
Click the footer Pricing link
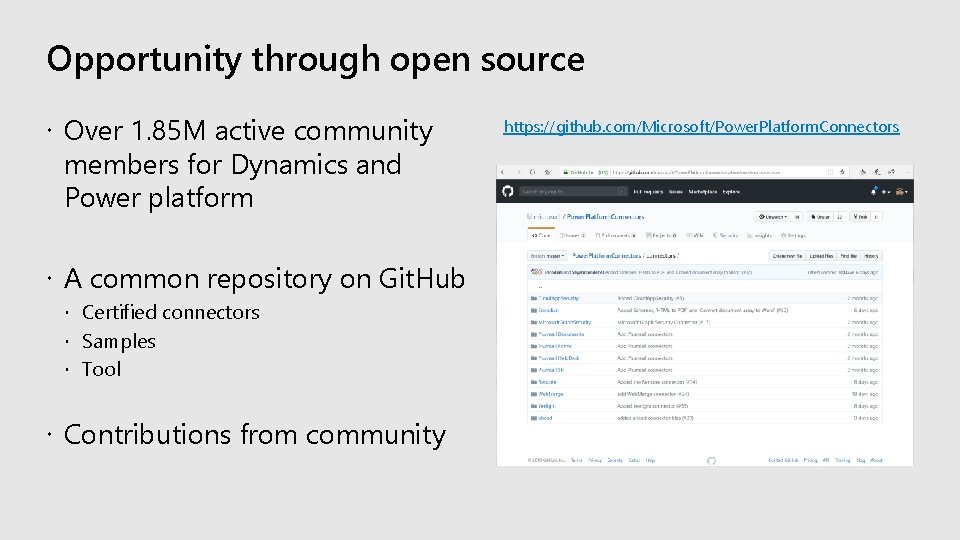coord(811,460)
